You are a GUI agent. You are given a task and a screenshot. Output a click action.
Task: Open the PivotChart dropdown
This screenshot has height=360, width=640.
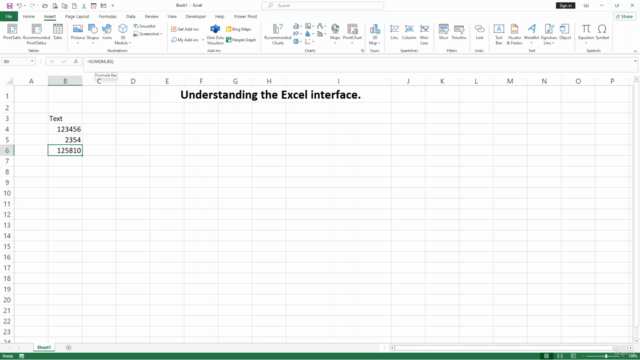[x=352, y=33]
